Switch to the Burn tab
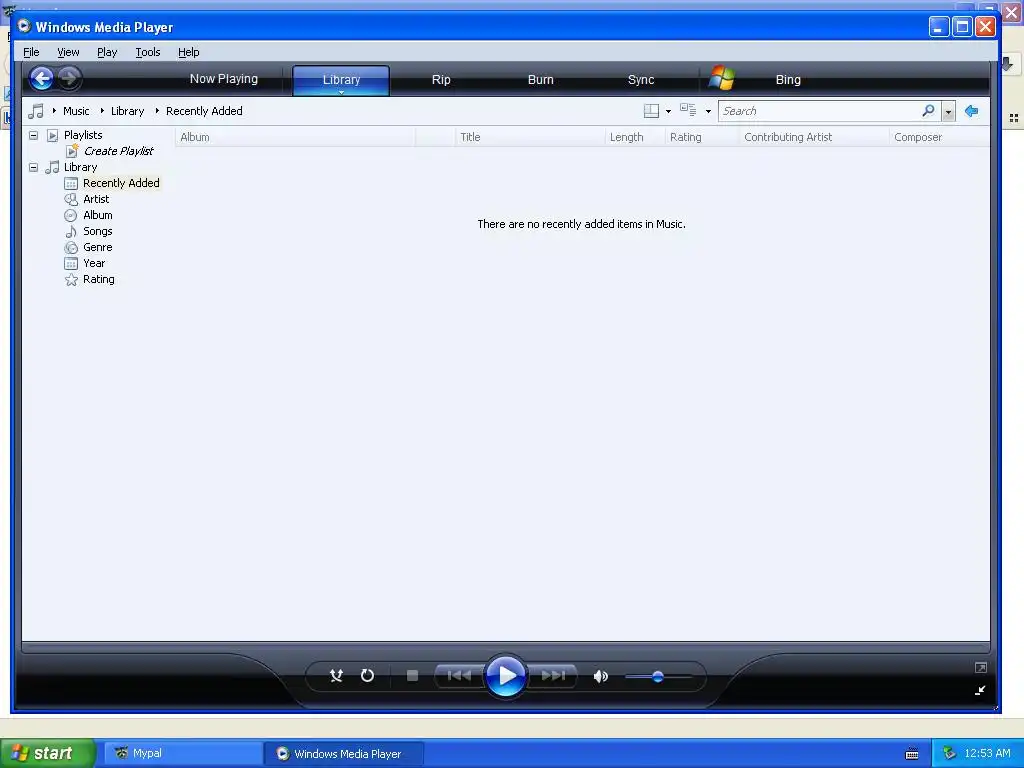Viewport: 1024px width, 768px height. (541, 80)
